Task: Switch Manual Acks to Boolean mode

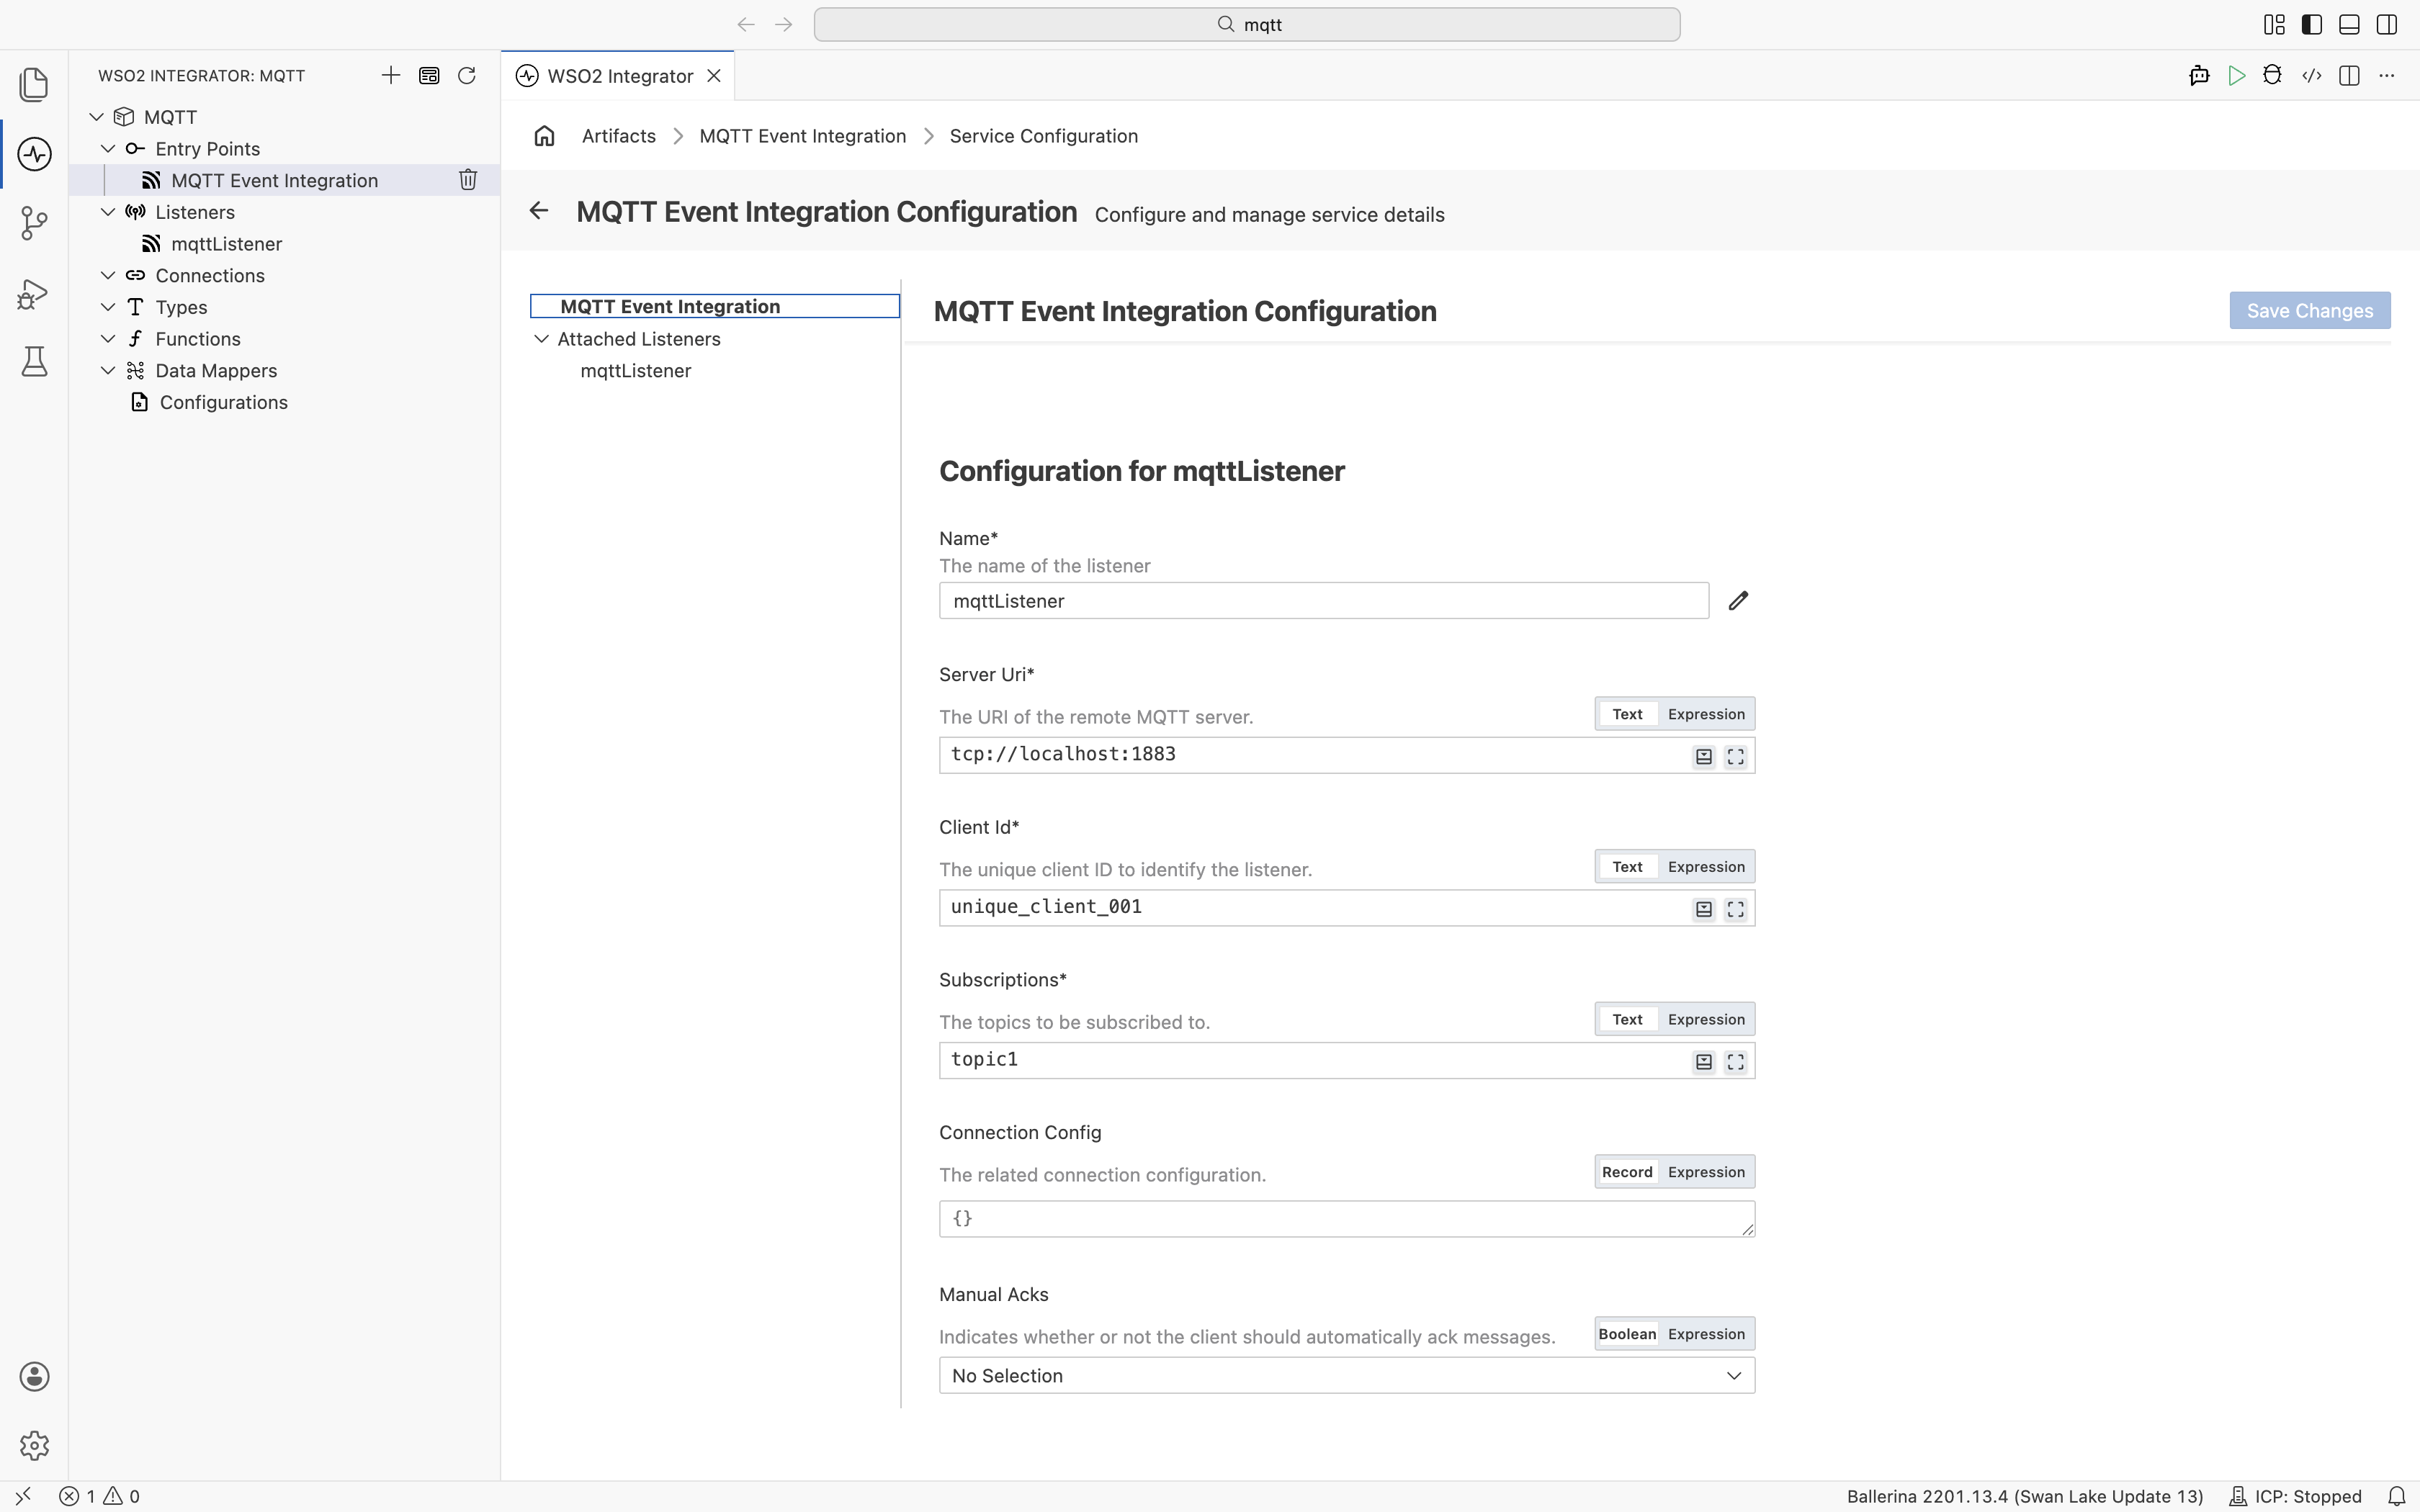Action: (x=1627, y=1334)
